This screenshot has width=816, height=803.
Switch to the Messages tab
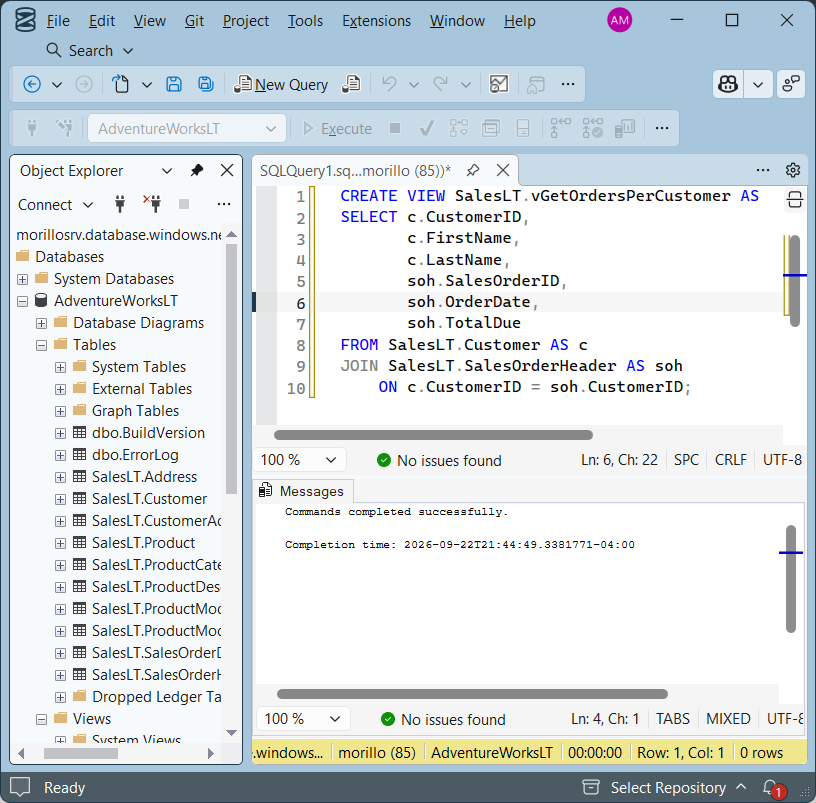pyautogui.click(x=302, y=491)
